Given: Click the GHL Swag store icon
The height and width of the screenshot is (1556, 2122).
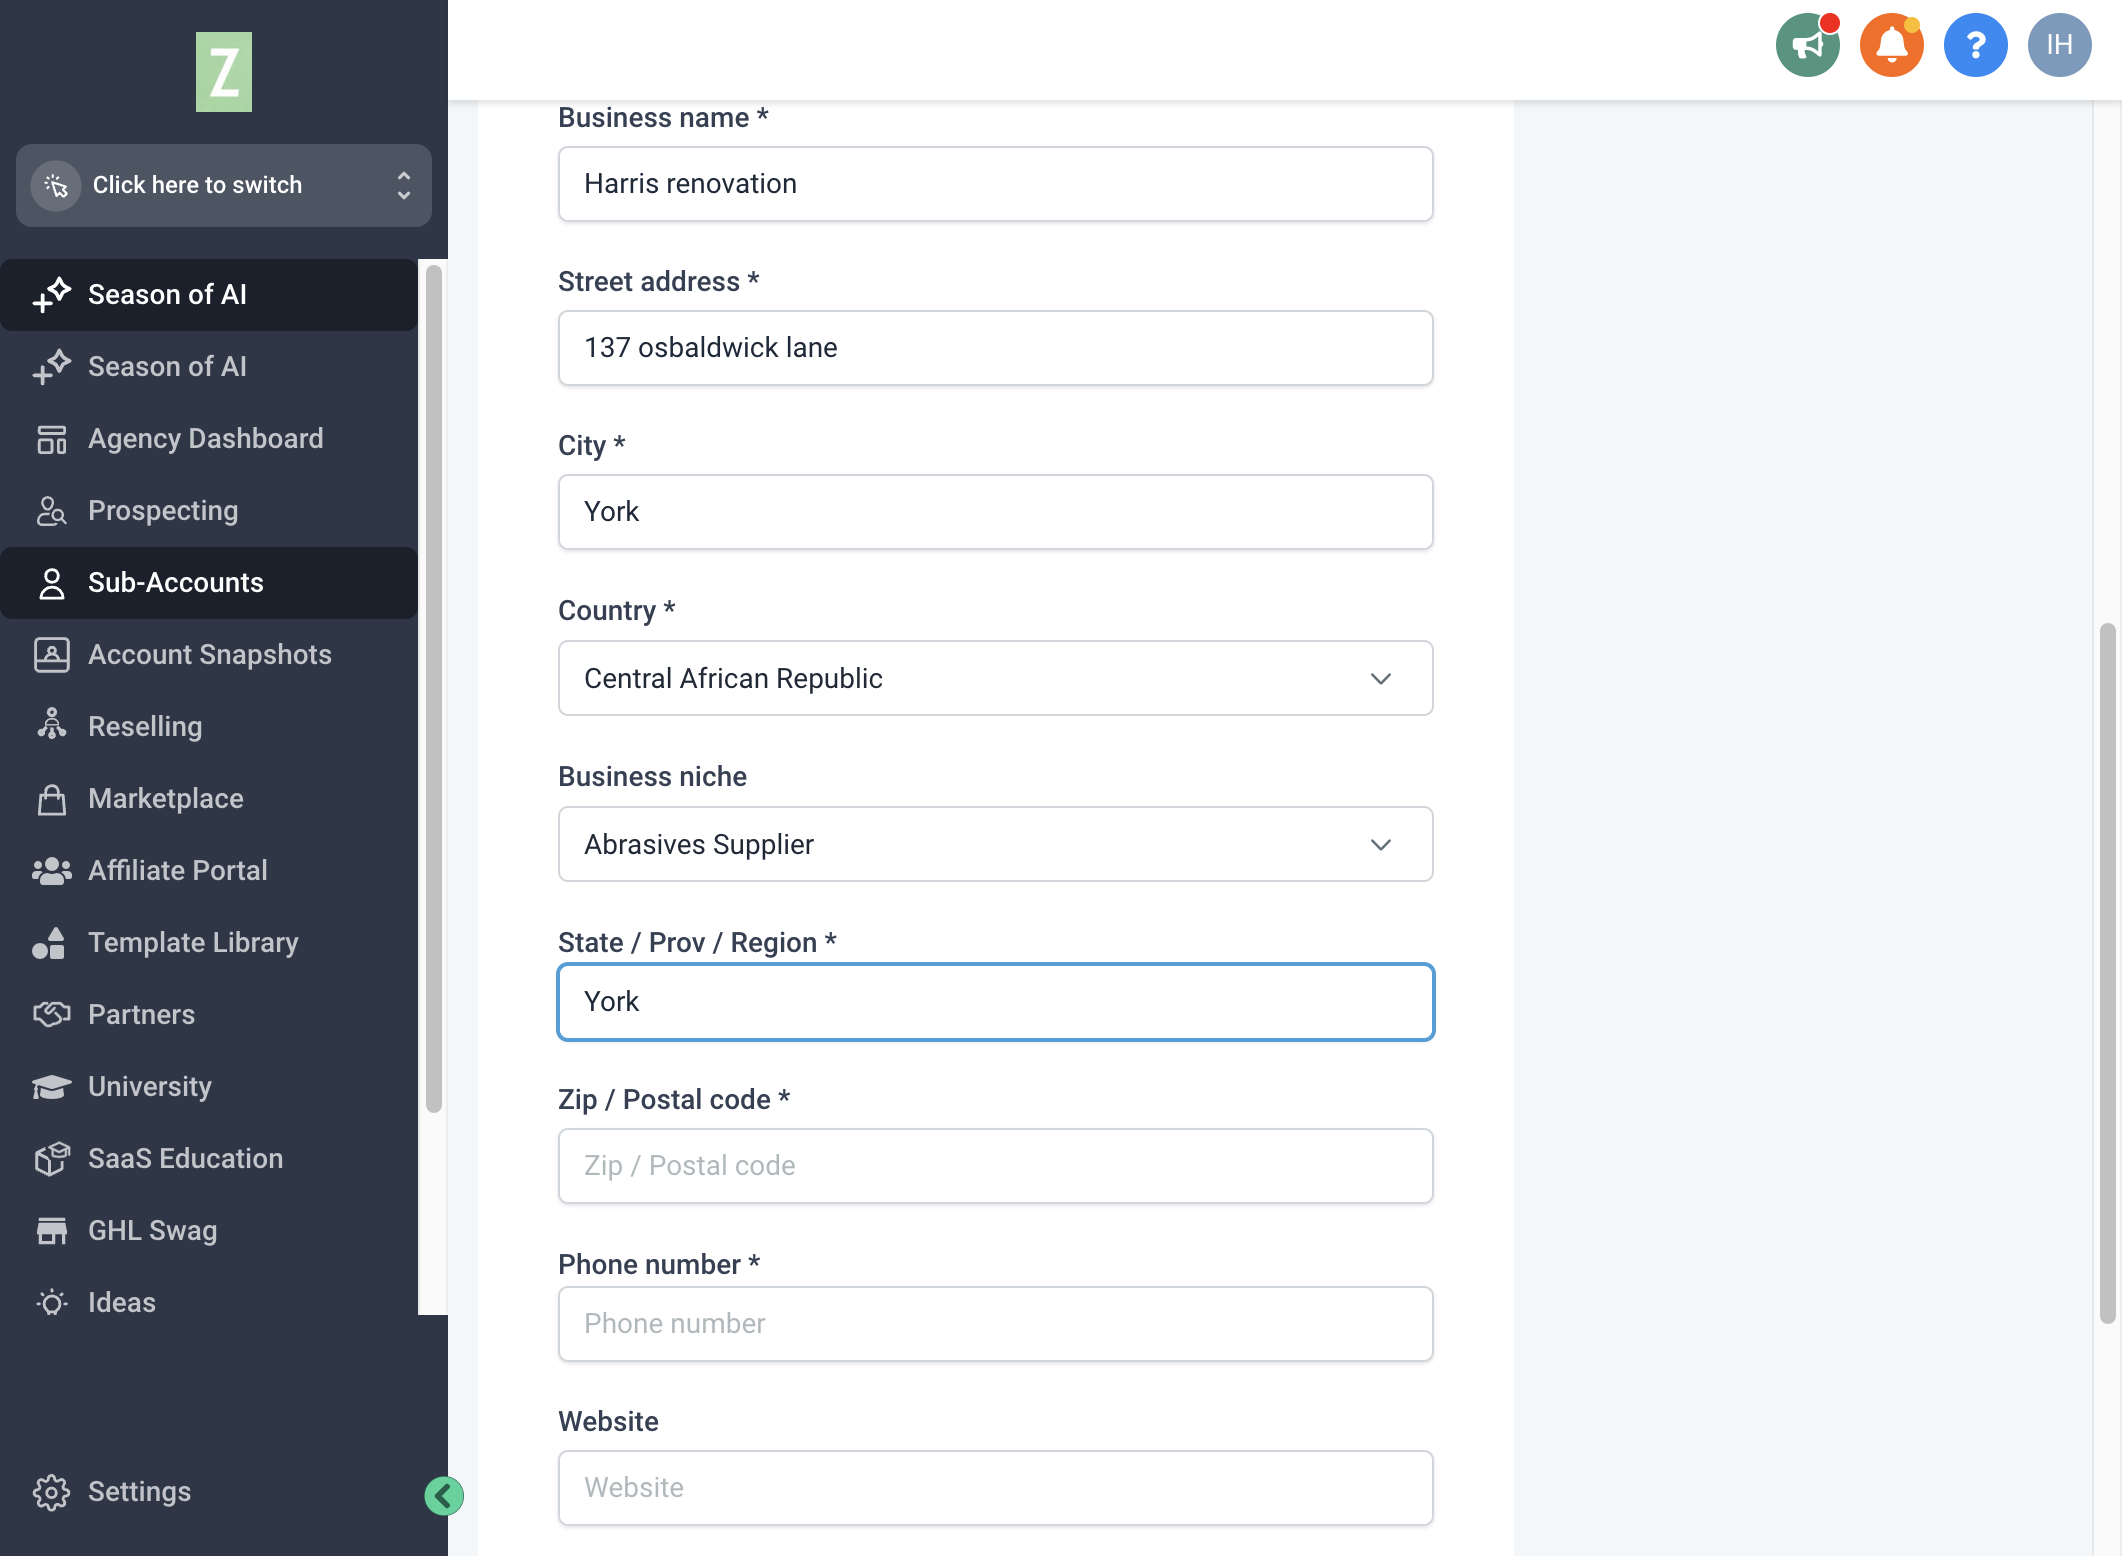Looking at the screenshot, I should (51, 1231).
